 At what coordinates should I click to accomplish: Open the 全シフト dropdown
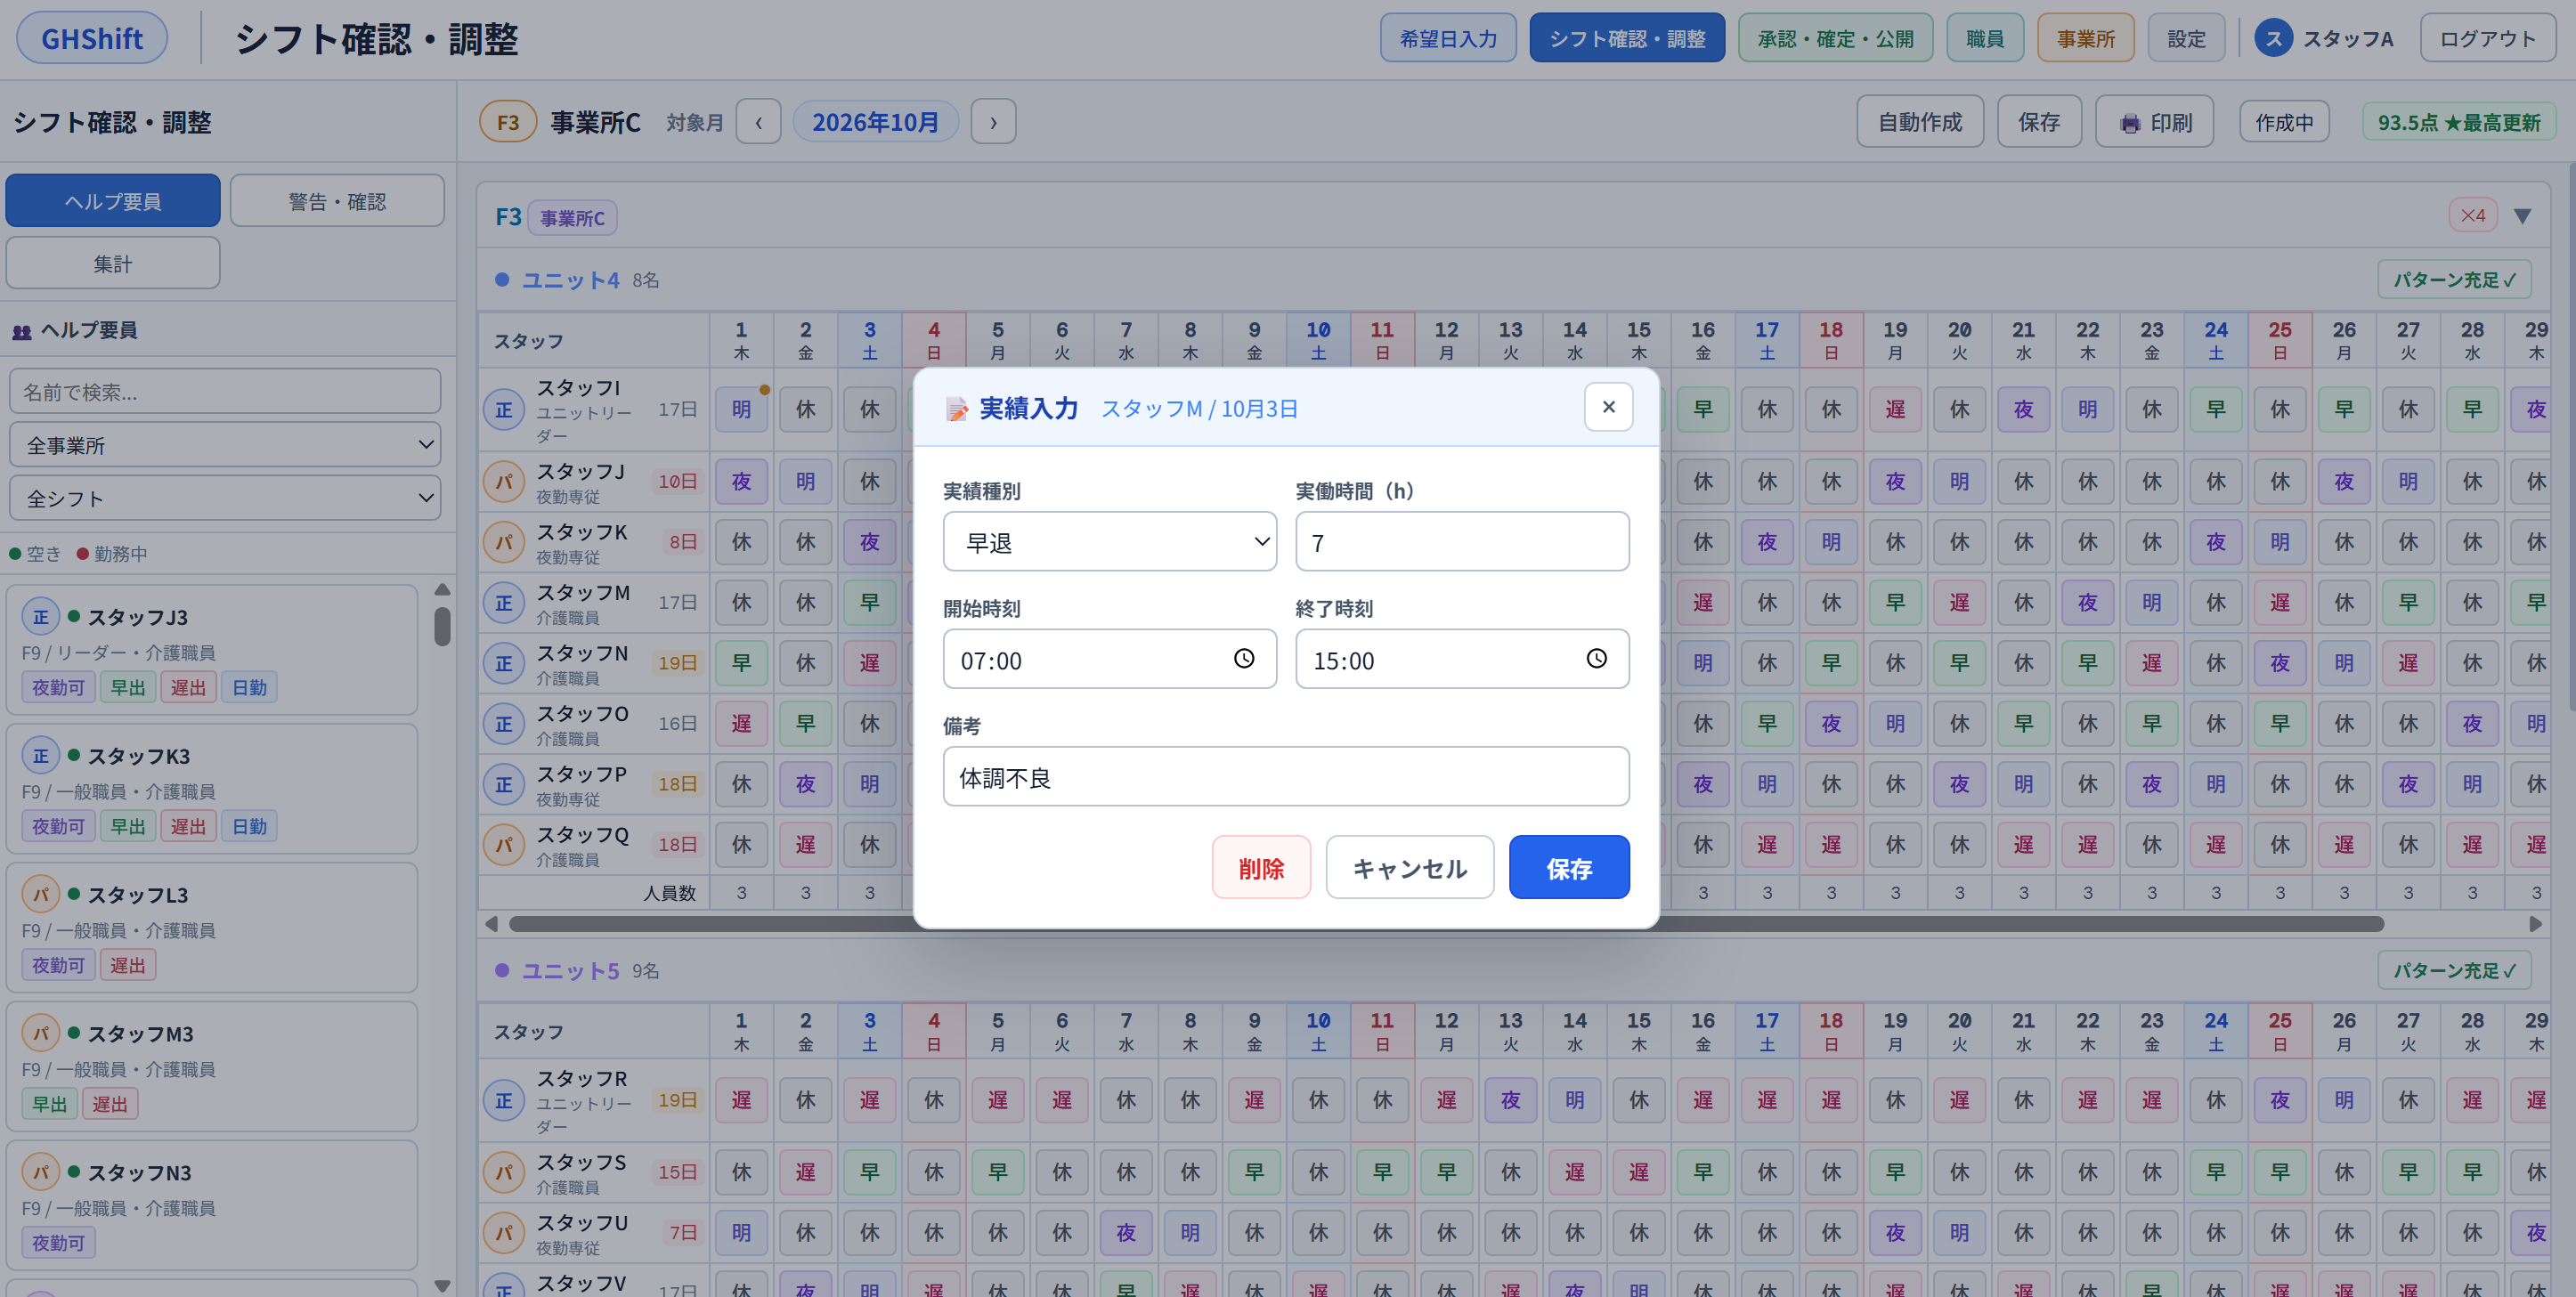coord(225,497)
